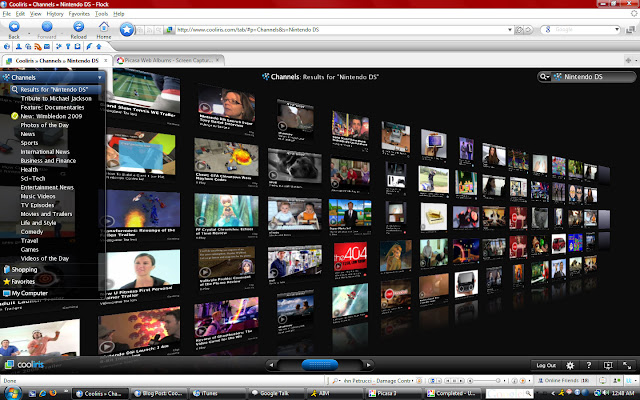Toggle Cooliris fullscreen arrows icon

(x=627, y=365)
